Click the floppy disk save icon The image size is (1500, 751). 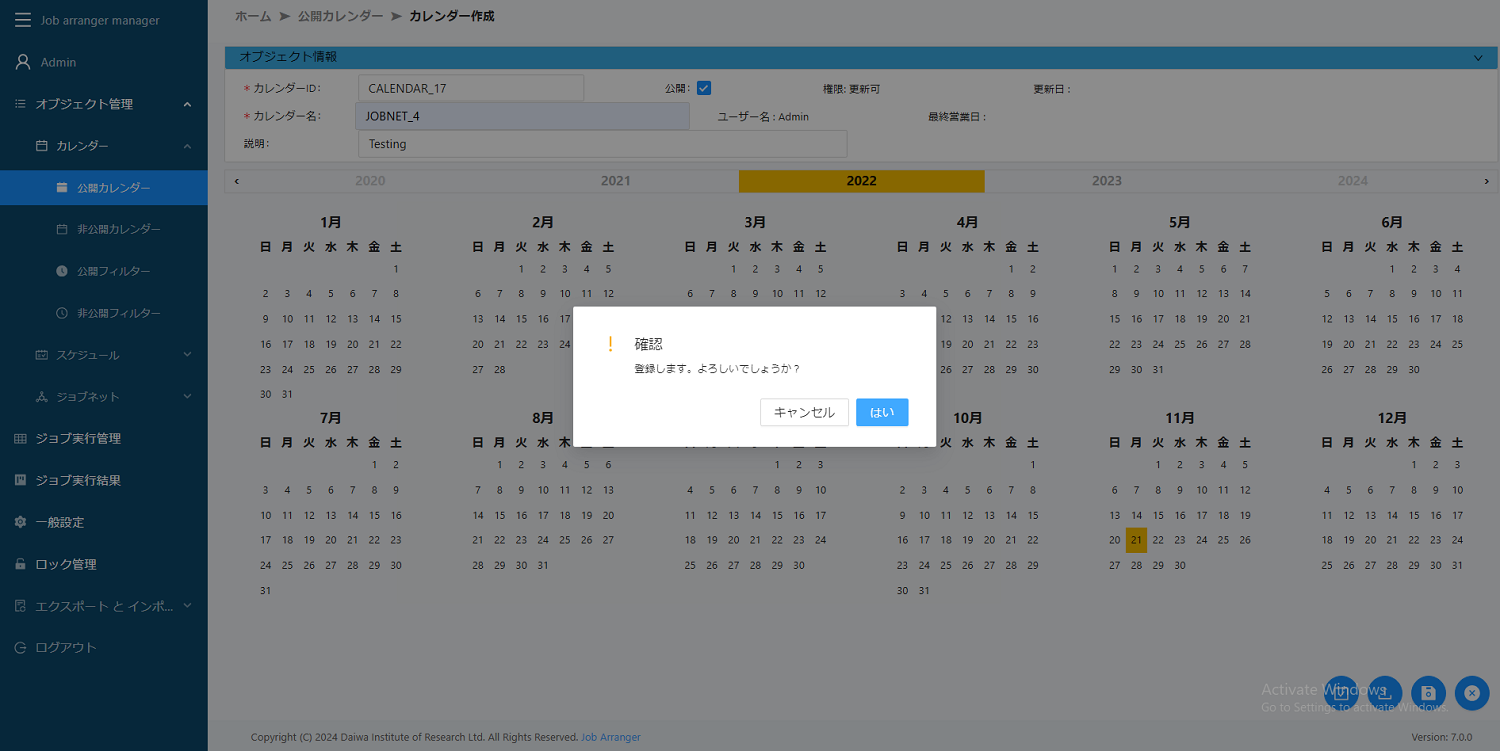(x=1428, y=693)
